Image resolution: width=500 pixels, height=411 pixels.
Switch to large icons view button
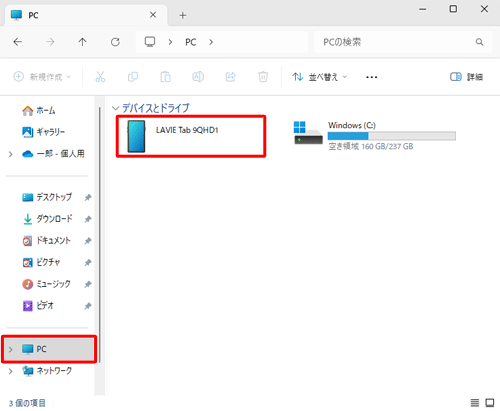[490, 403]
